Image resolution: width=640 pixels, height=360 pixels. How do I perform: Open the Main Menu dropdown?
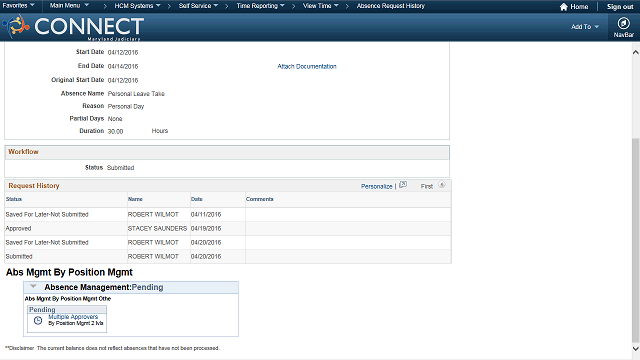[69, 6]
